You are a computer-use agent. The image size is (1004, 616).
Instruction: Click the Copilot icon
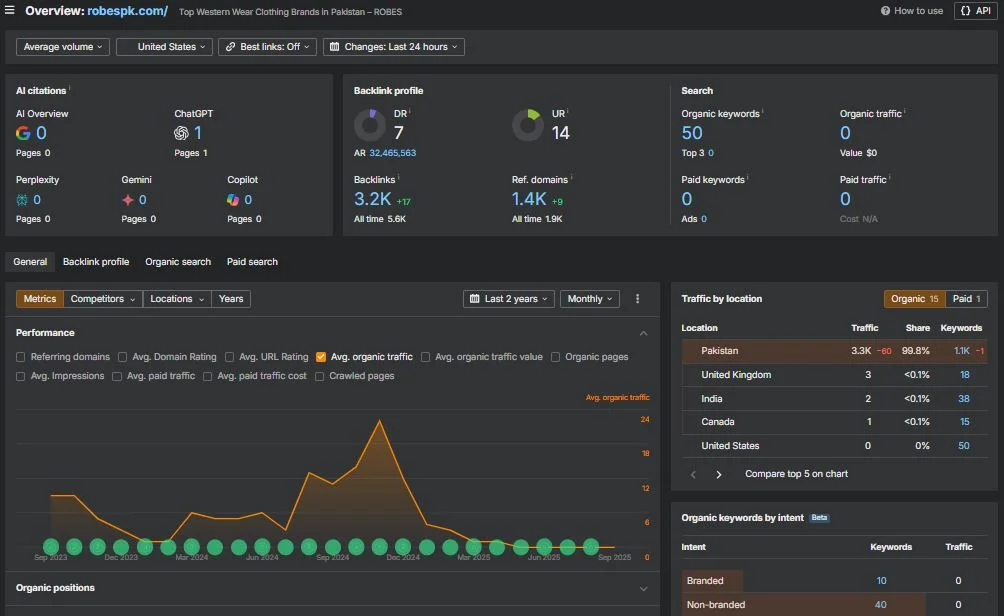point(233,200)
